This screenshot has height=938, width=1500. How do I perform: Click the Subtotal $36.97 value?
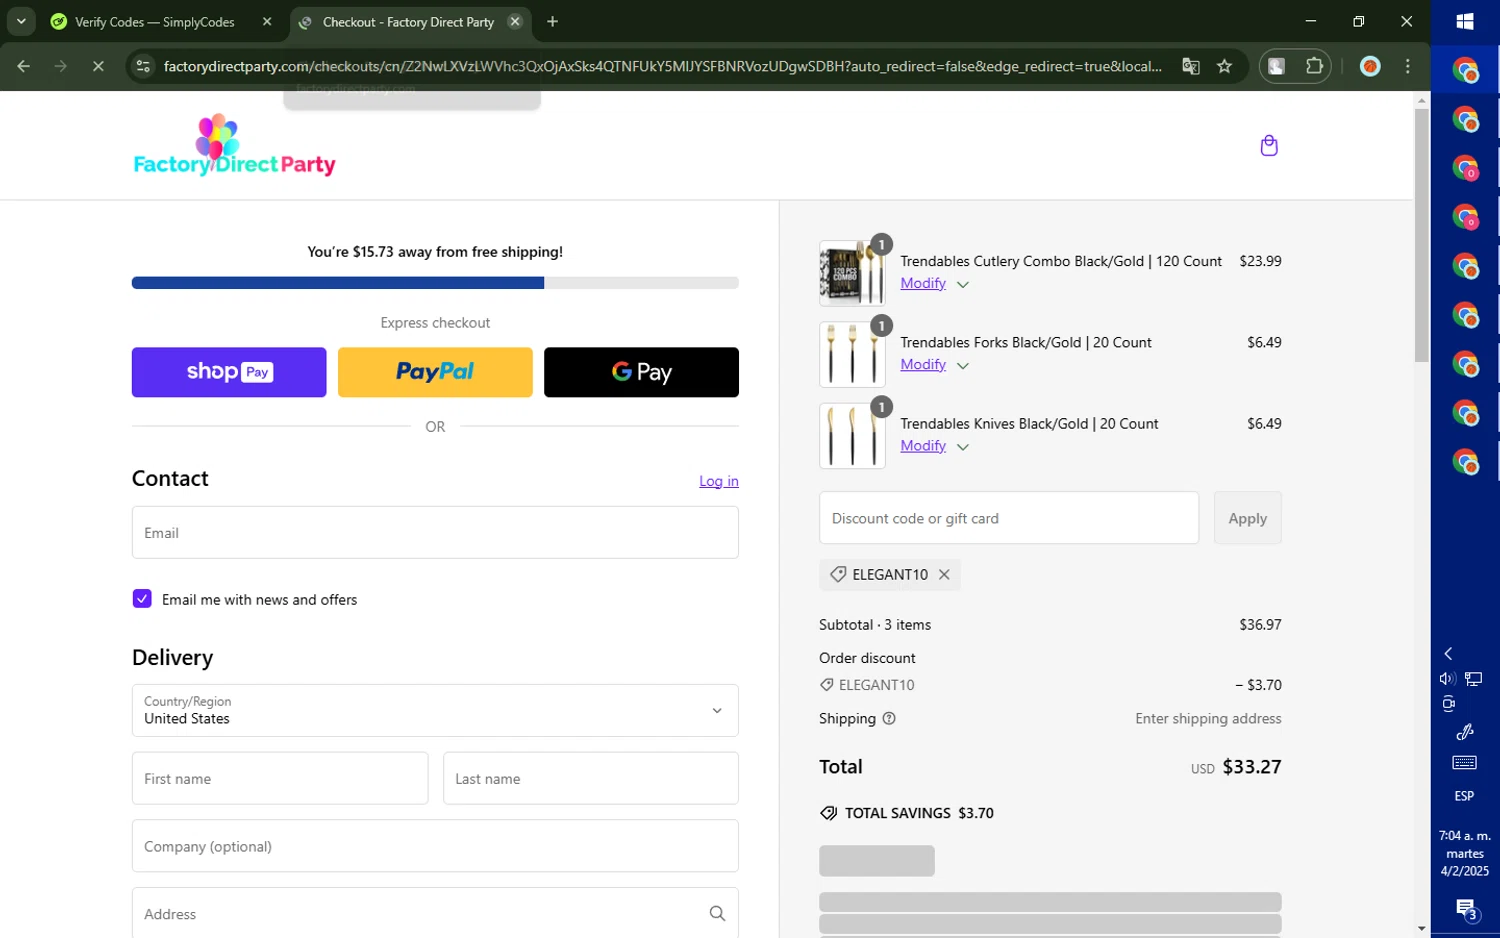[x=1260, y=625]
